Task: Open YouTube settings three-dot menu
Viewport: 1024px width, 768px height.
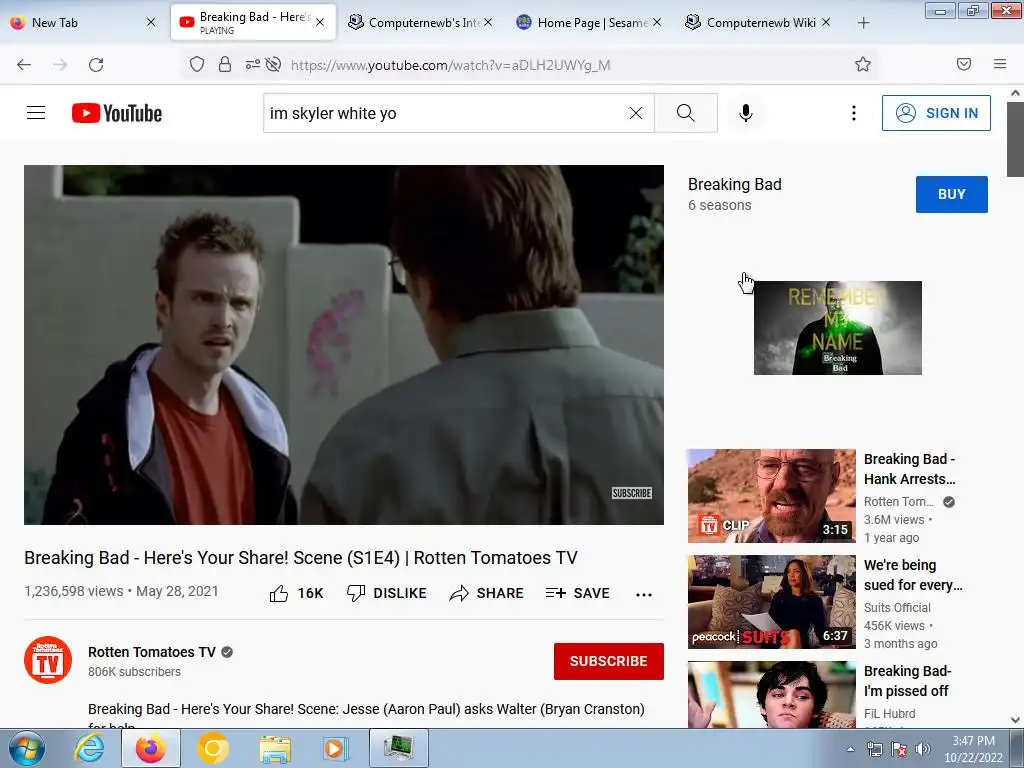Action: coord(854,113)
